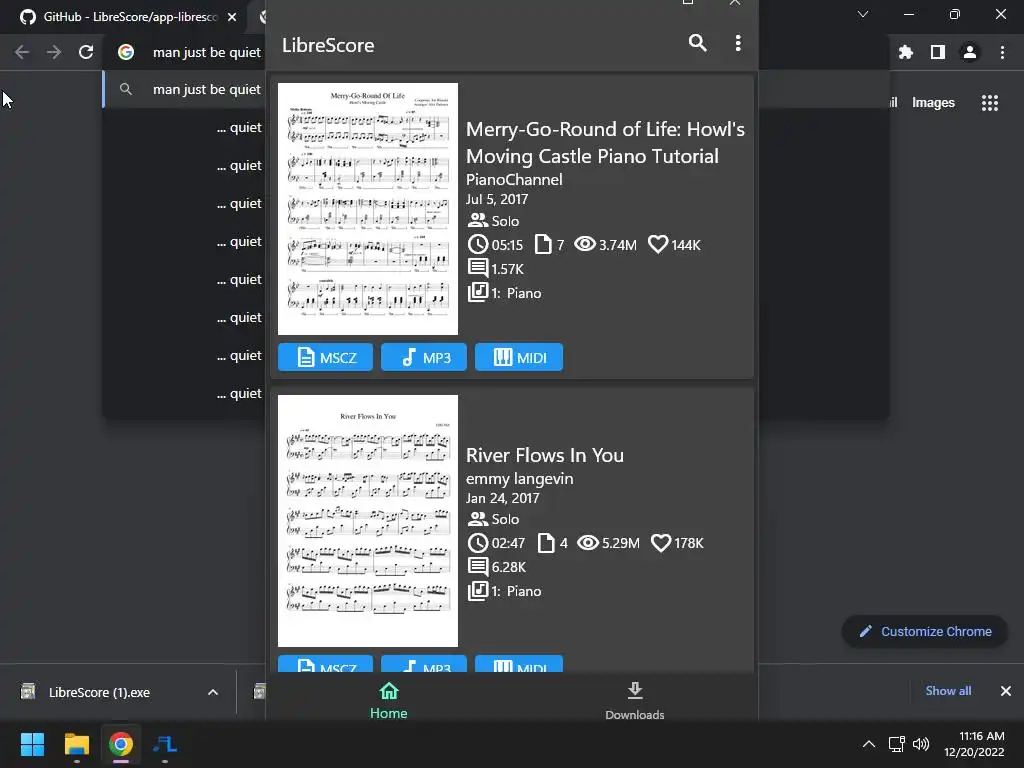1024x768 pixels.
Task: Click the emmy langevin author name
Action: coord(519,479)
